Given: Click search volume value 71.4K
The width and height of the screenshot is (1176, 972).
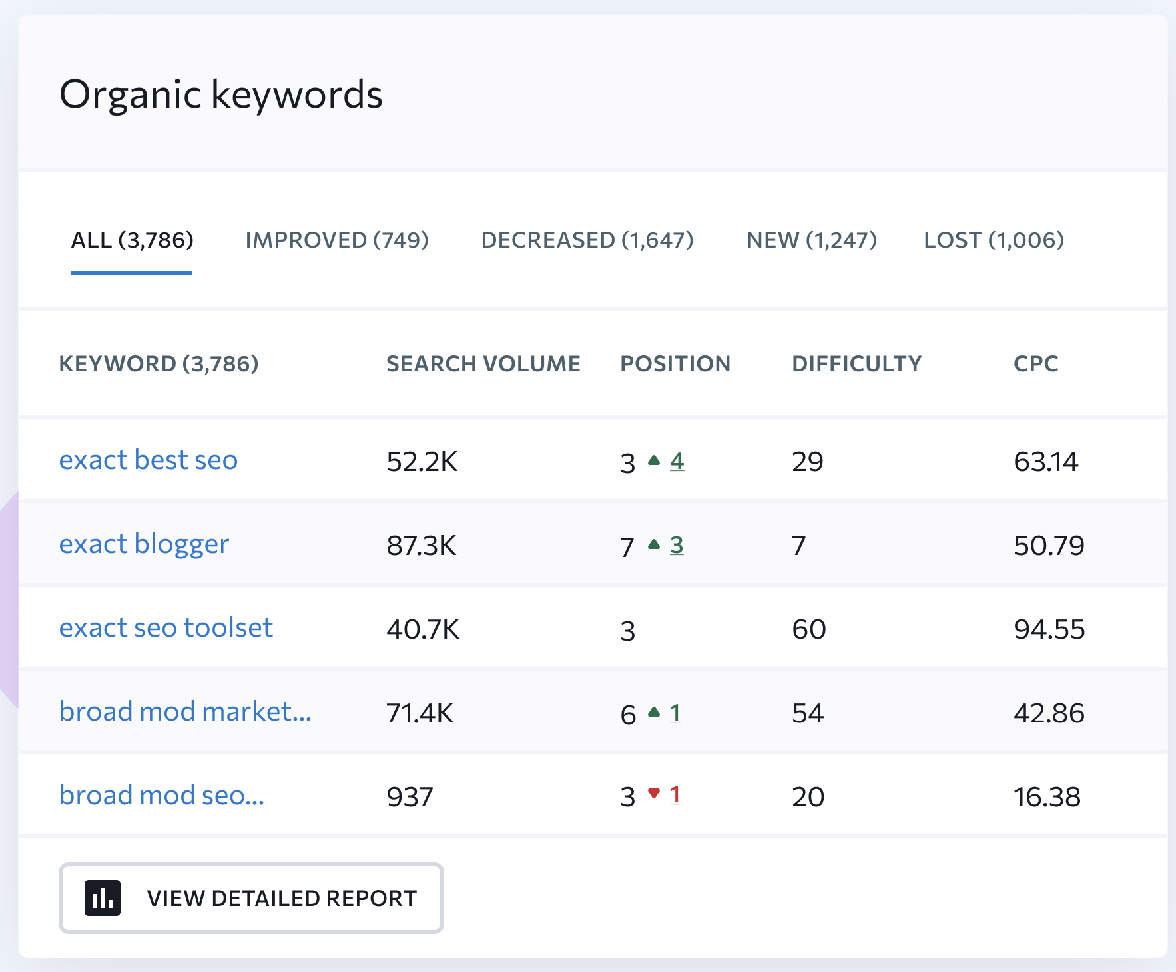Looking at the screenshot, I should [419, 712].
